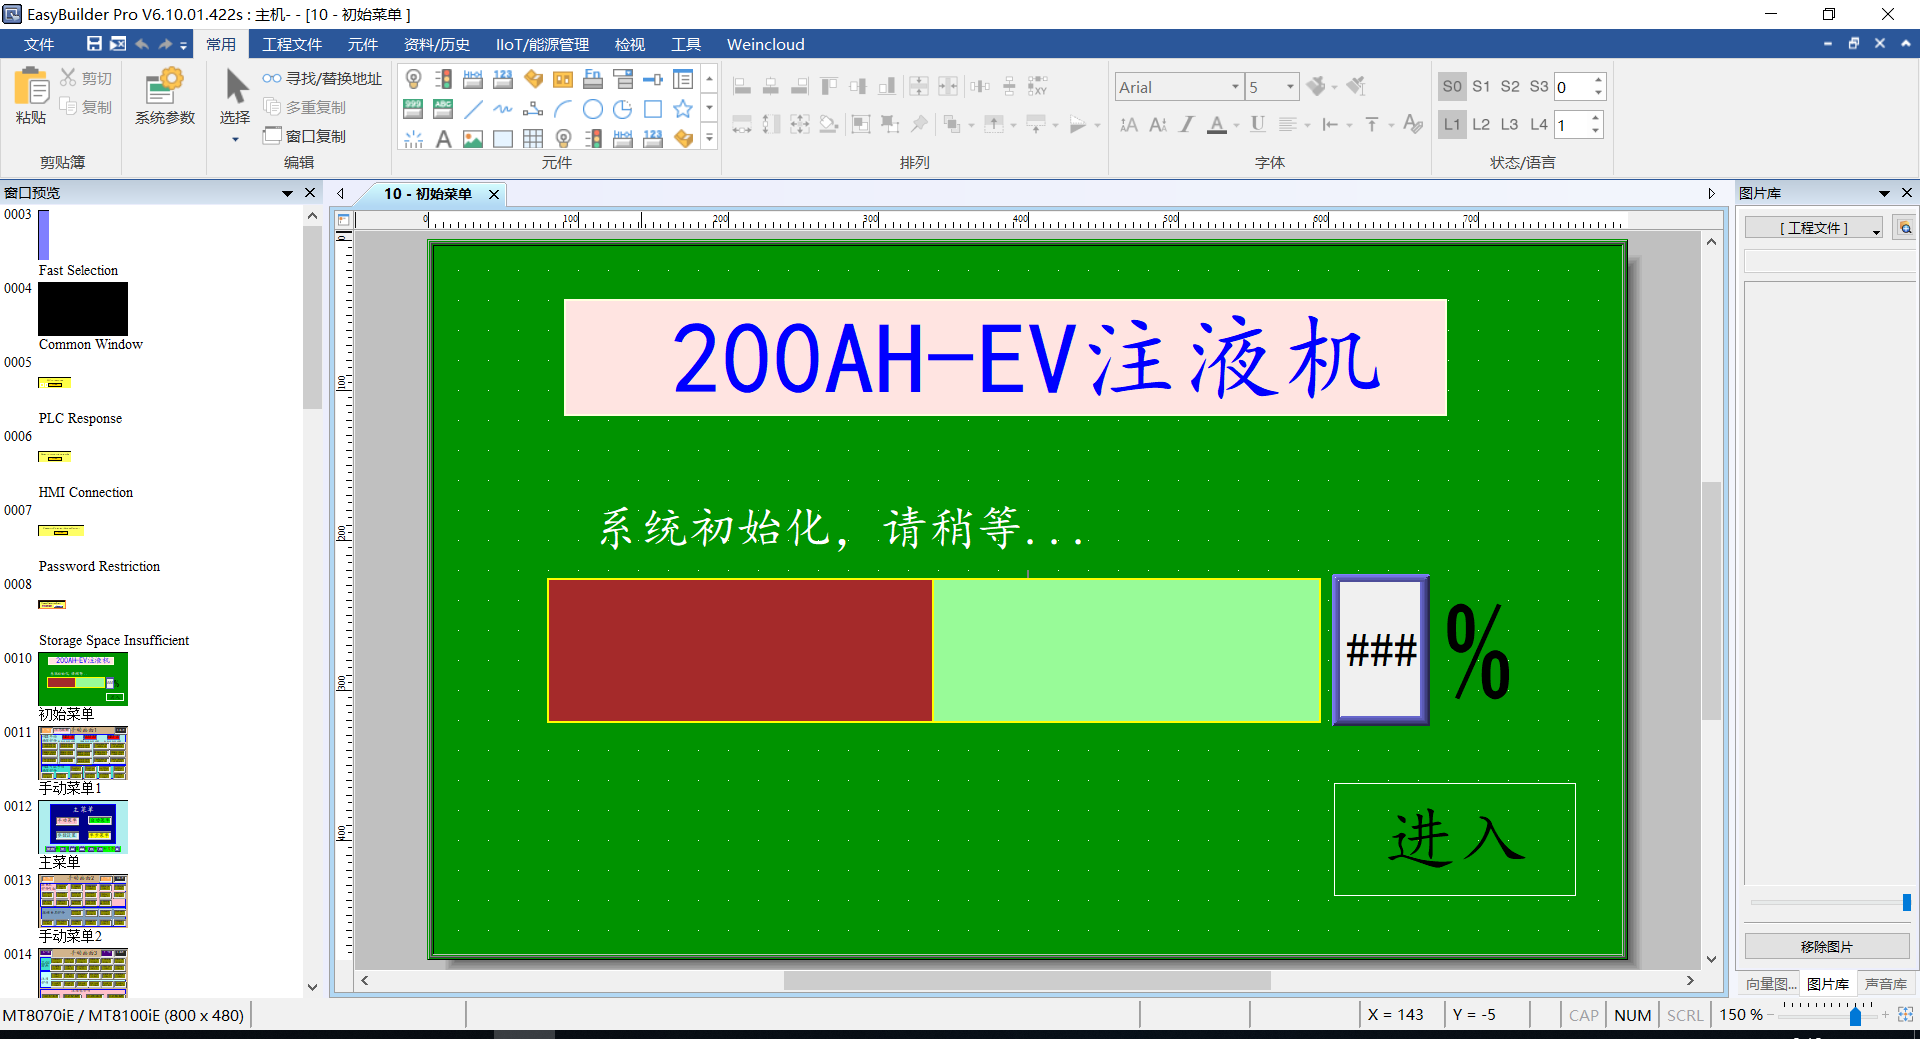This screenshot has width=1920, height=1039.
Task: Insert a picture object from toolbar
Action: click(x=473, y=139)
